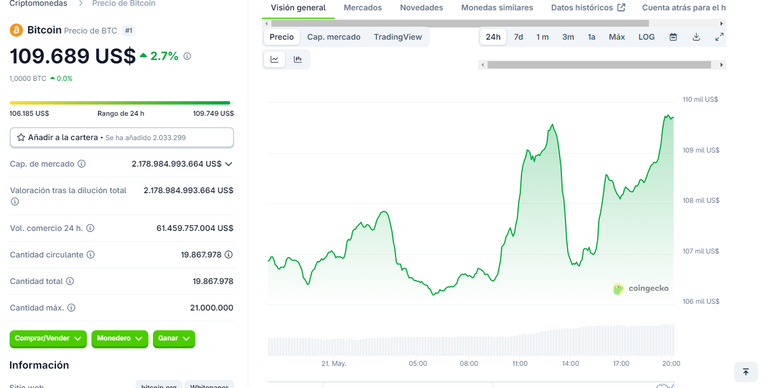Download chart data icon
Screen dimensions: 768x388
point(696,37)
